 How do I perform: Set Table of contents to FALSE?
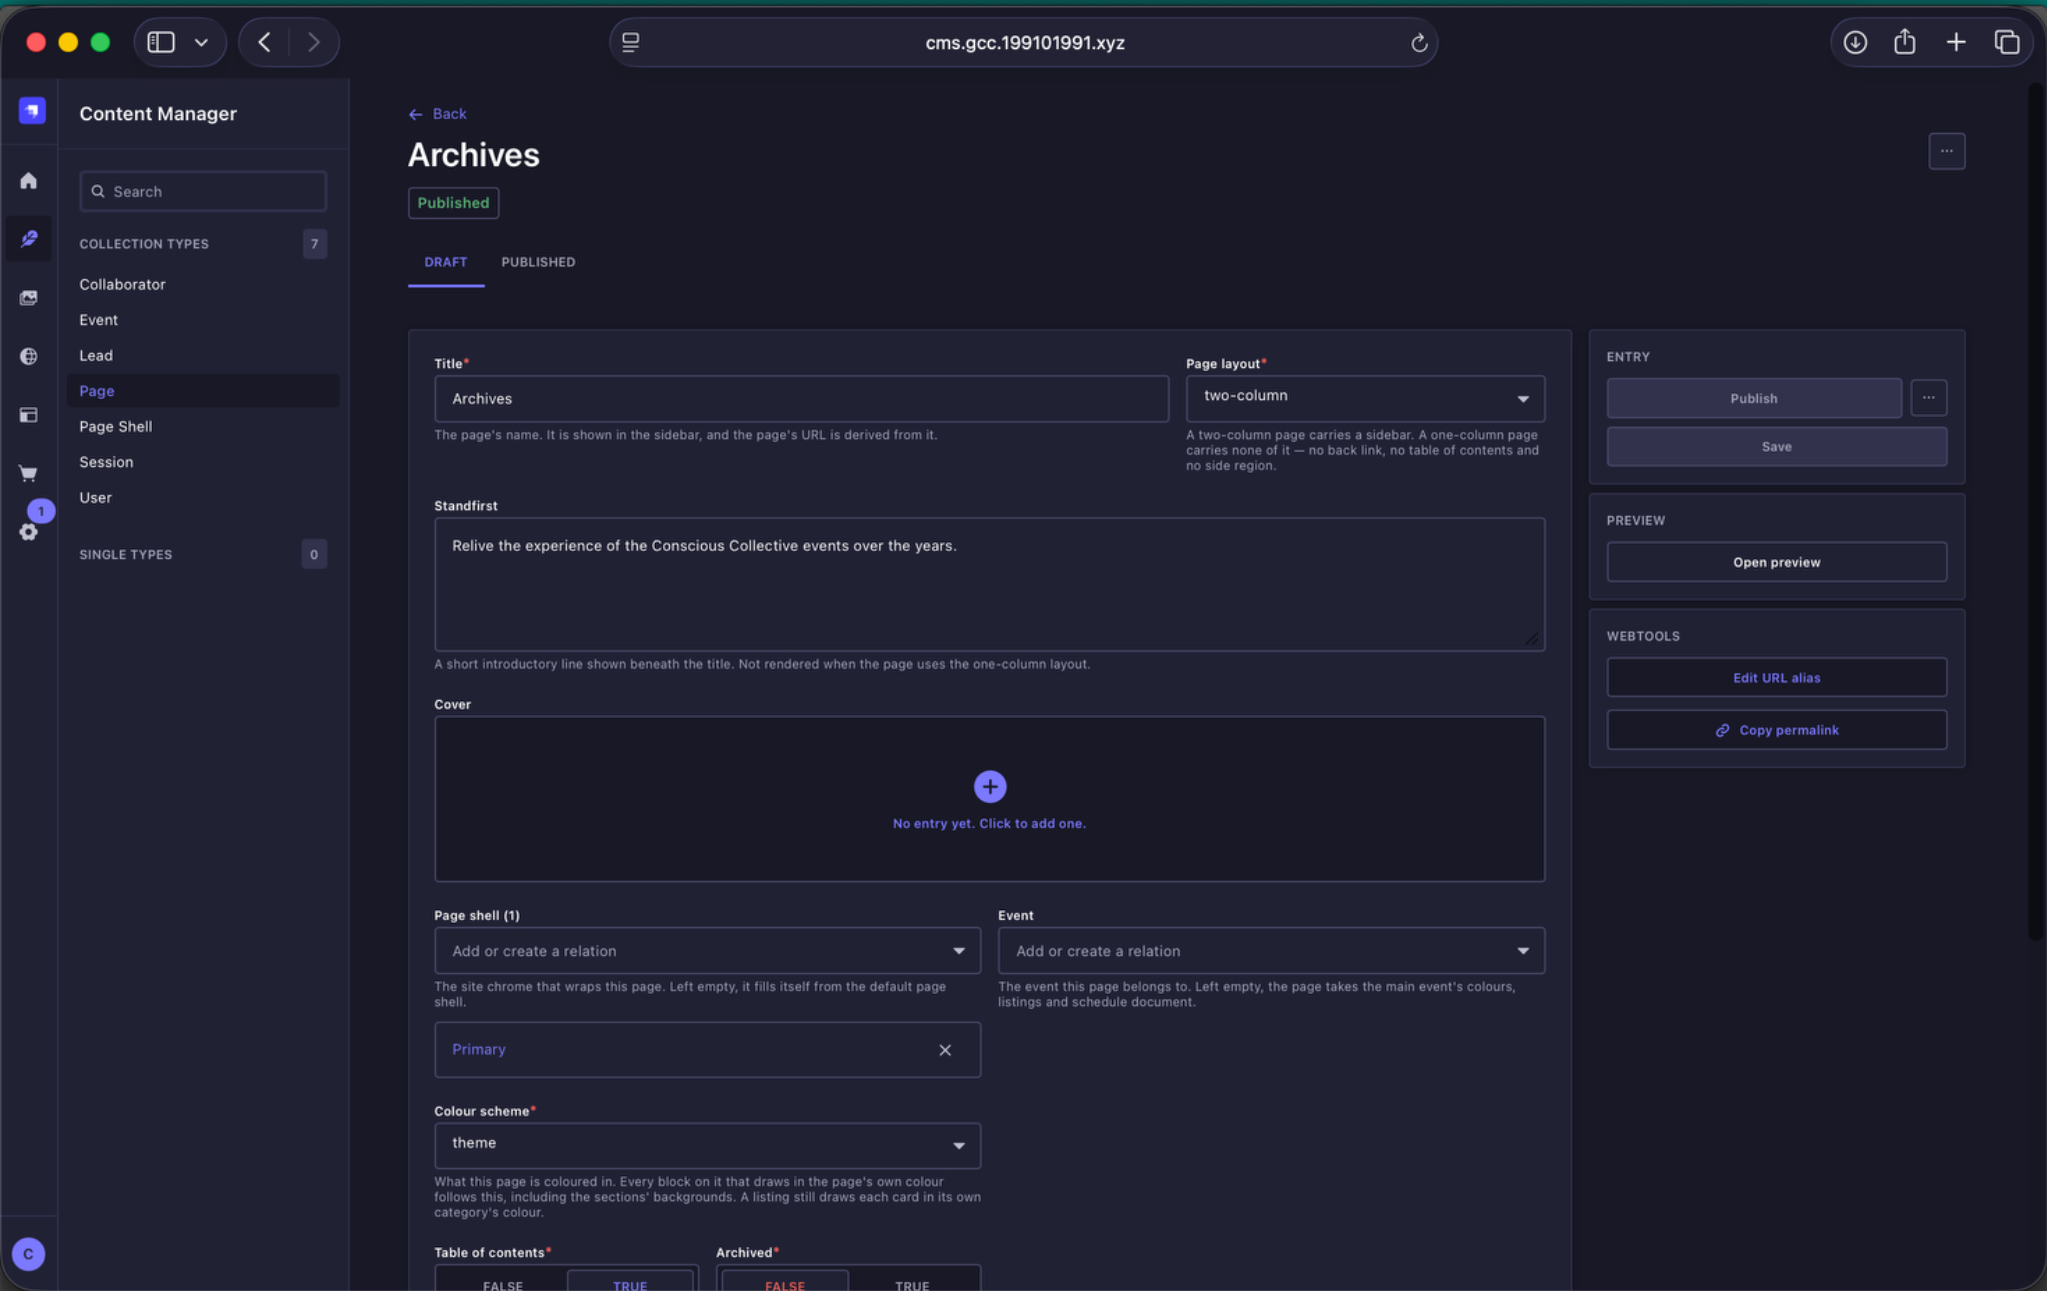point(502,1281)
